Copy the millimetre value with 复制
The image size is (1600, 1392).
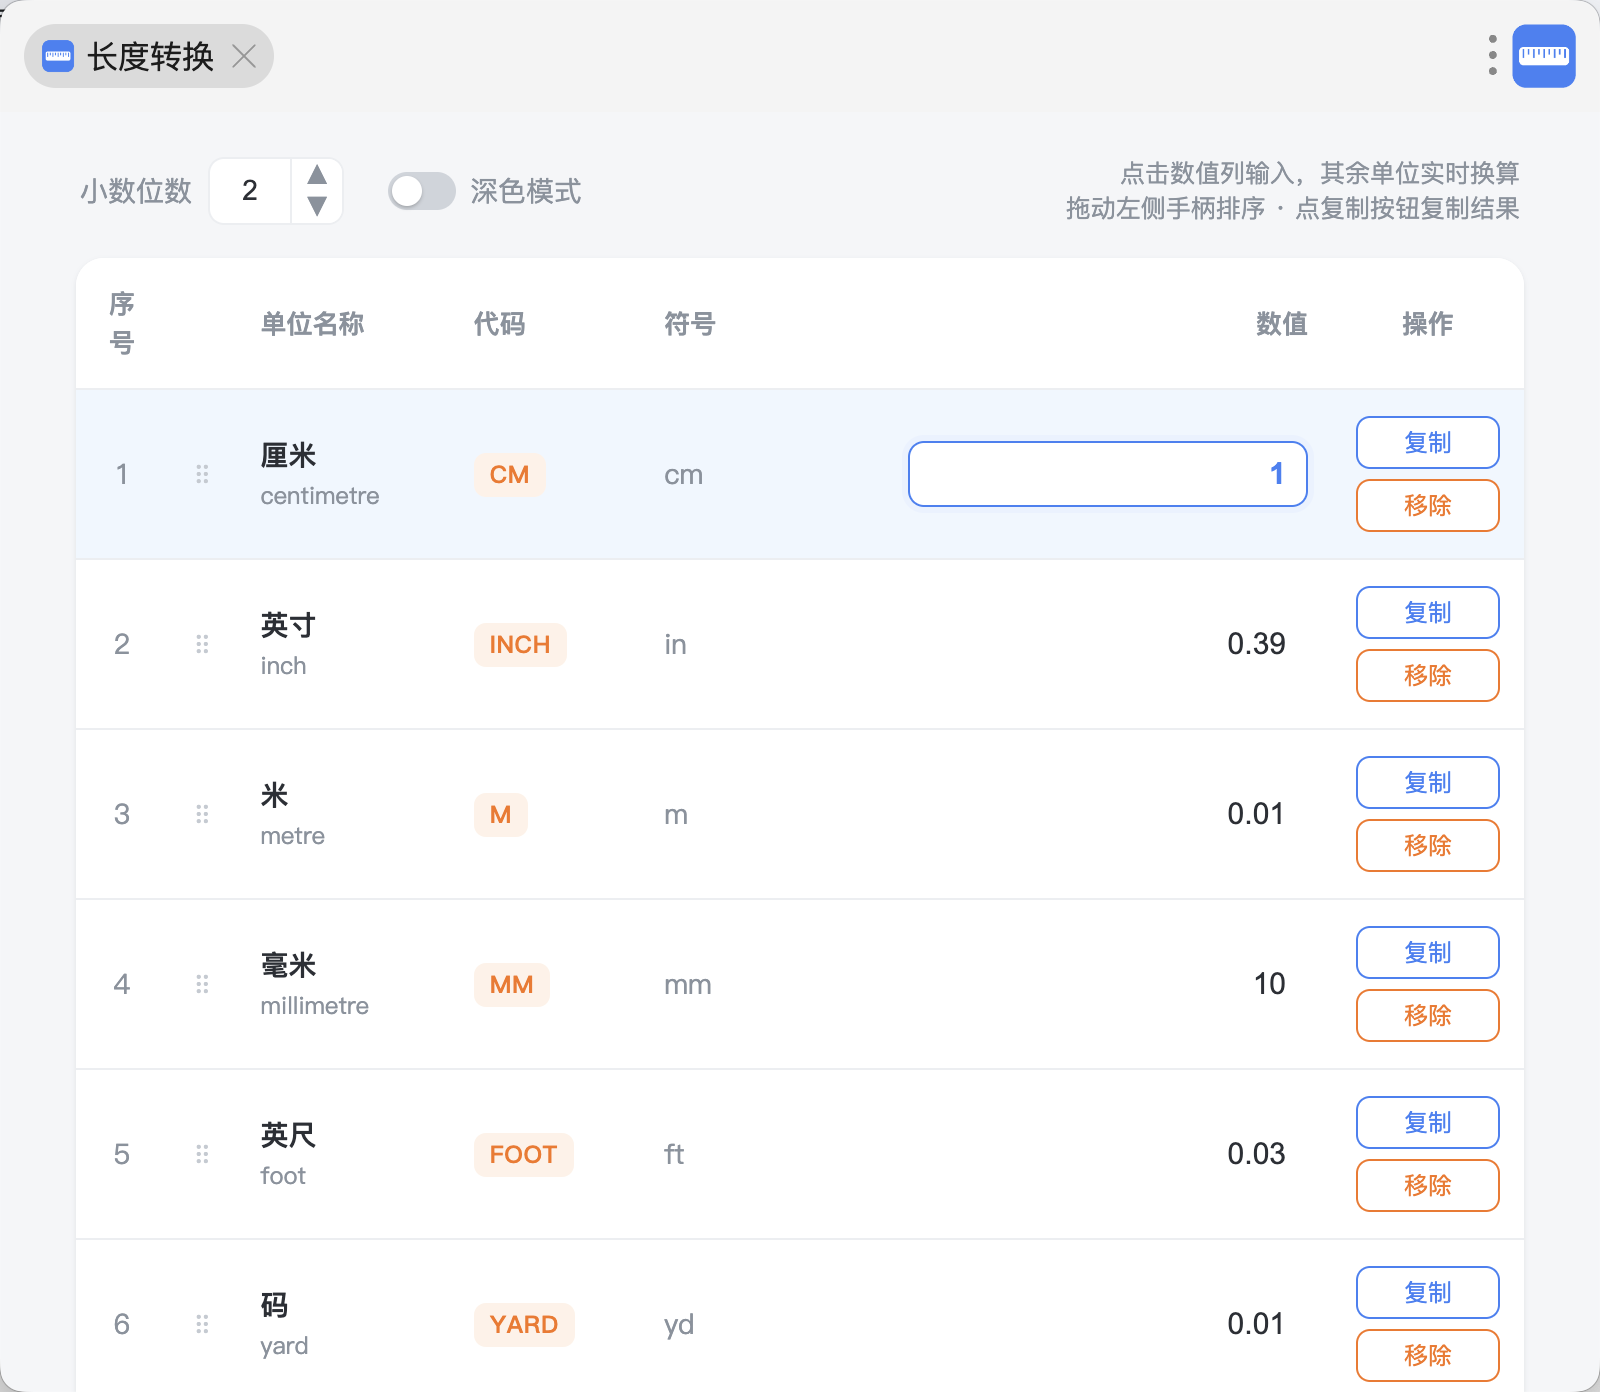[1427, 952]
